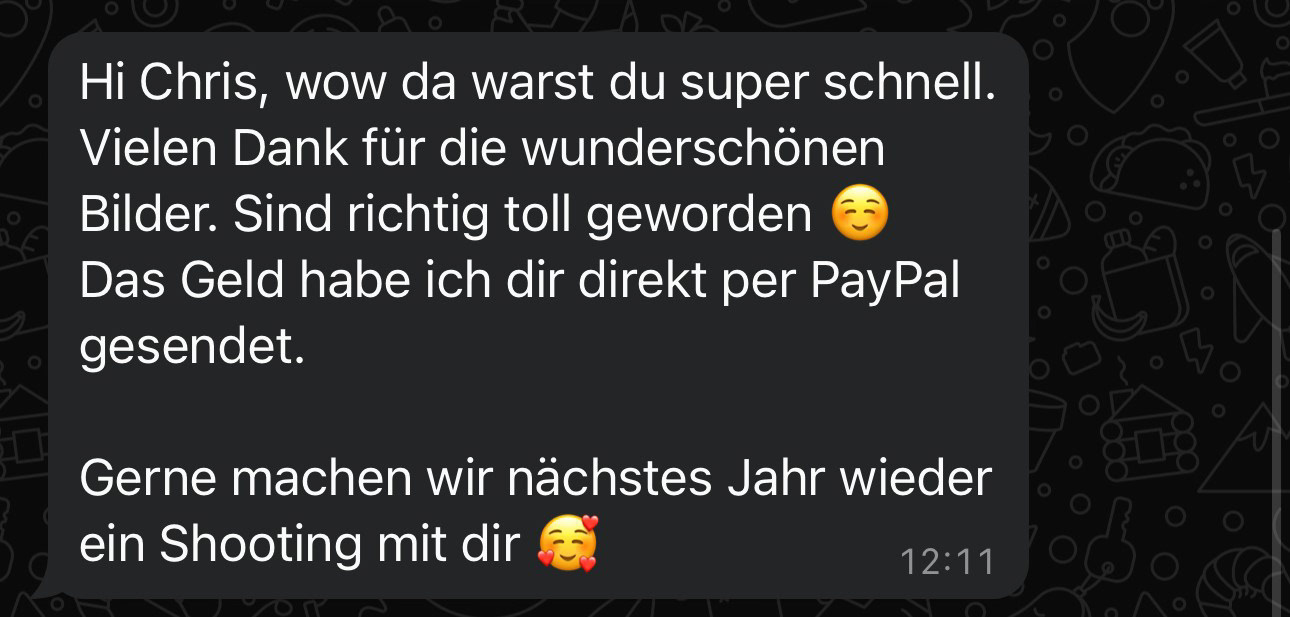Click the smiling blush emoji after "geworden"
The height and width of the screenshot is (617, 1290).
[860, 216]
